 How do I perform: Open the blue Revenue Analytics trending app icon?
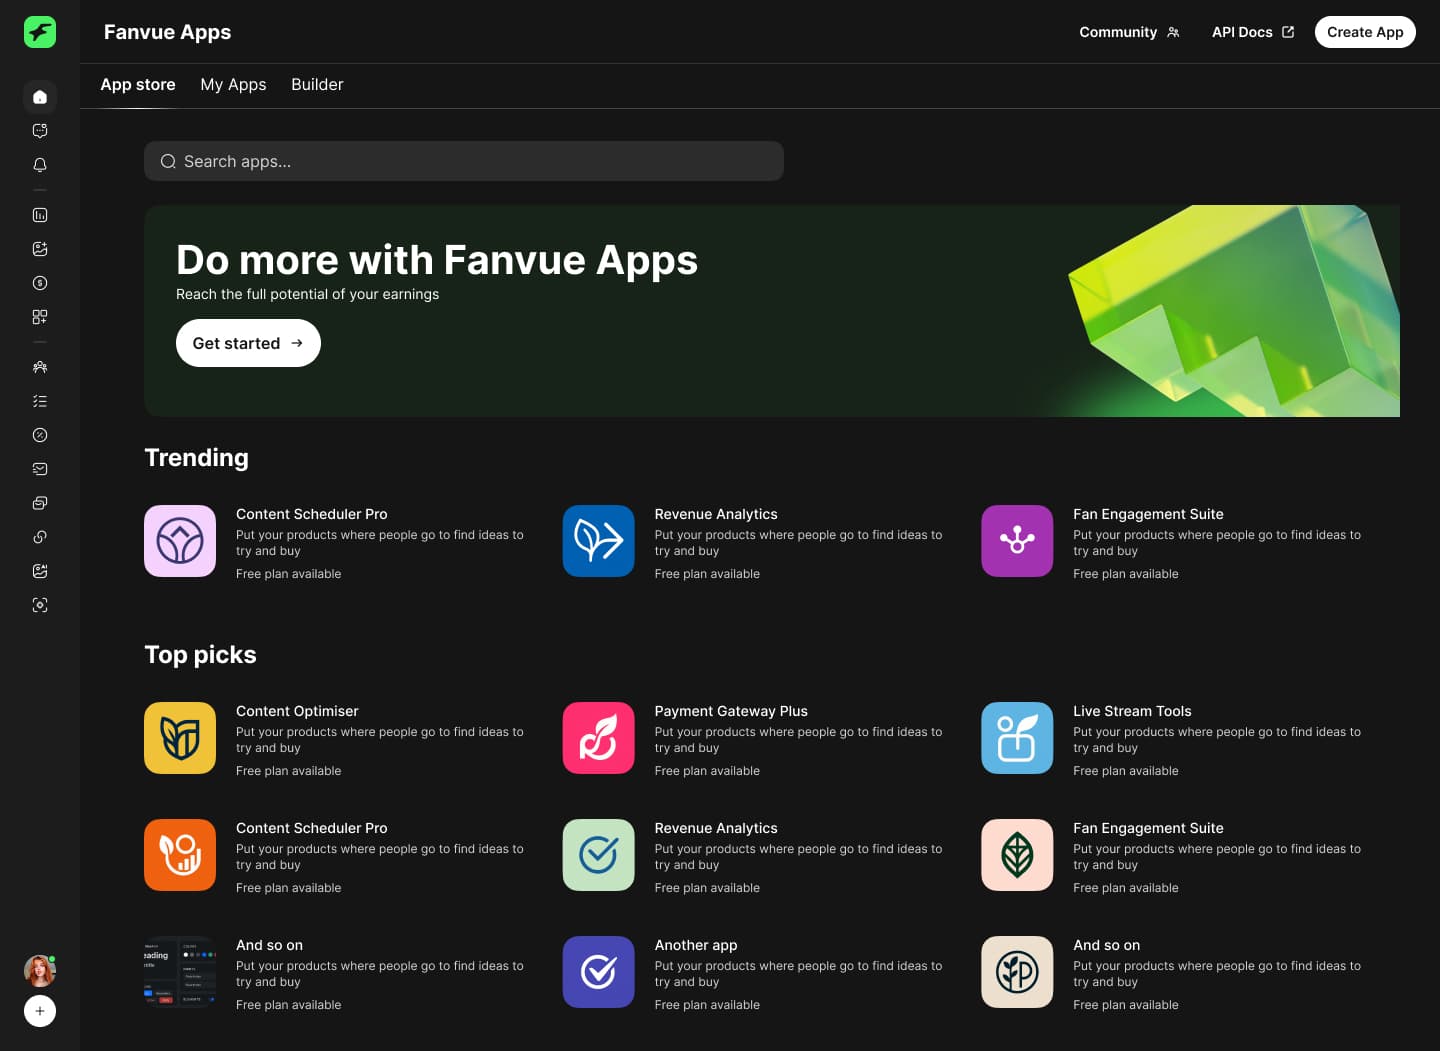(x=599, y=541)
